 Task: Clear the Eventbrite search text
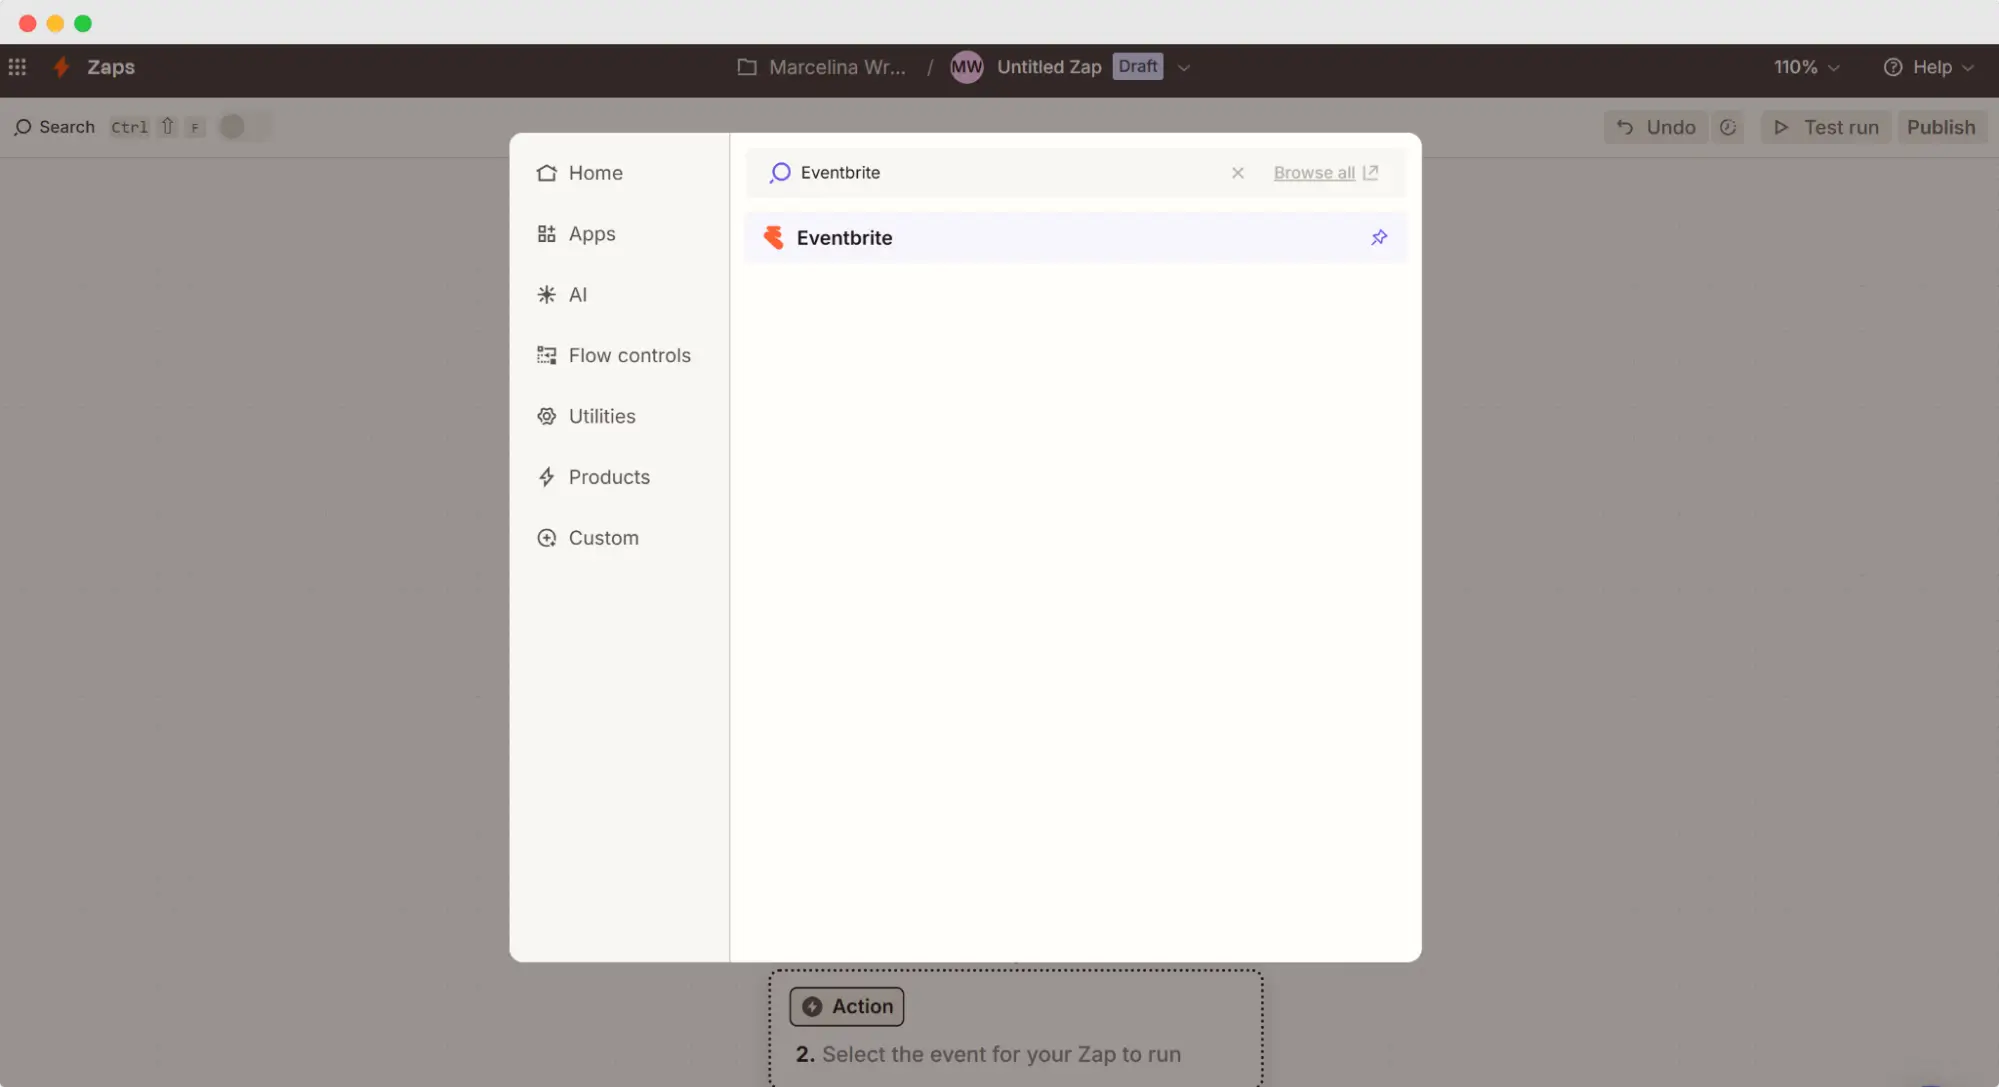(x=1238, y=173)
